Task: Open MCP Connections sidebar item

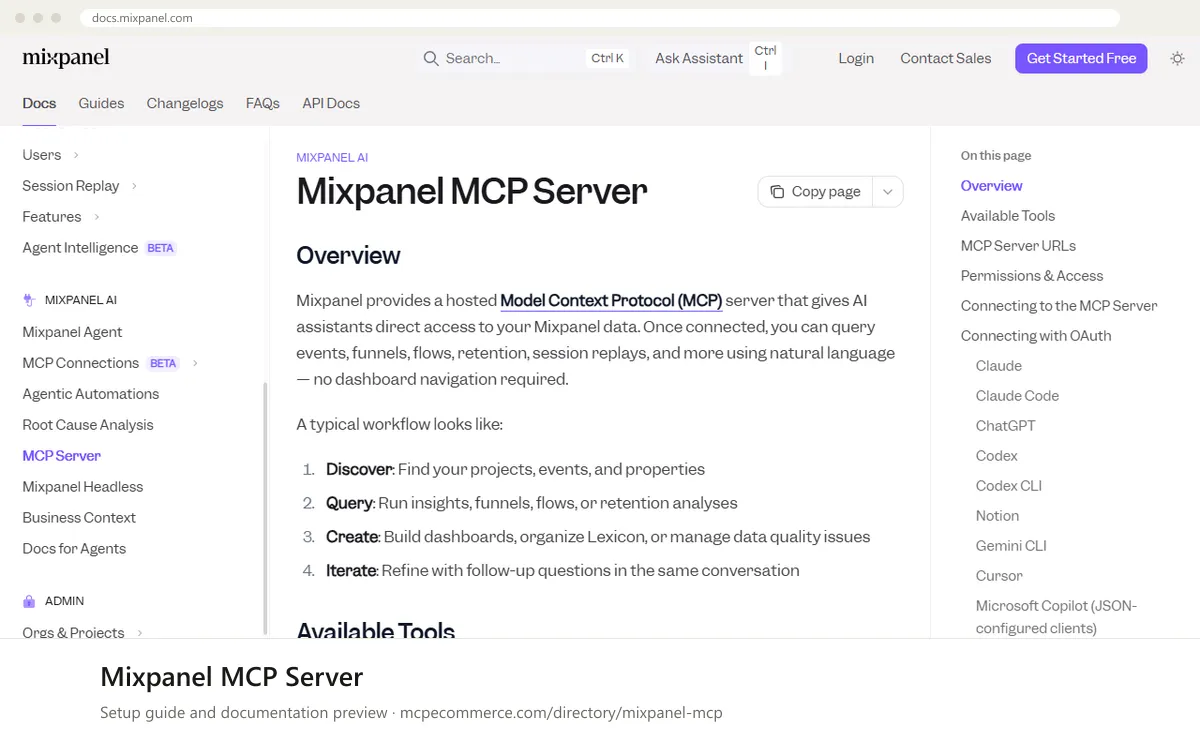Action: point(80,363)
